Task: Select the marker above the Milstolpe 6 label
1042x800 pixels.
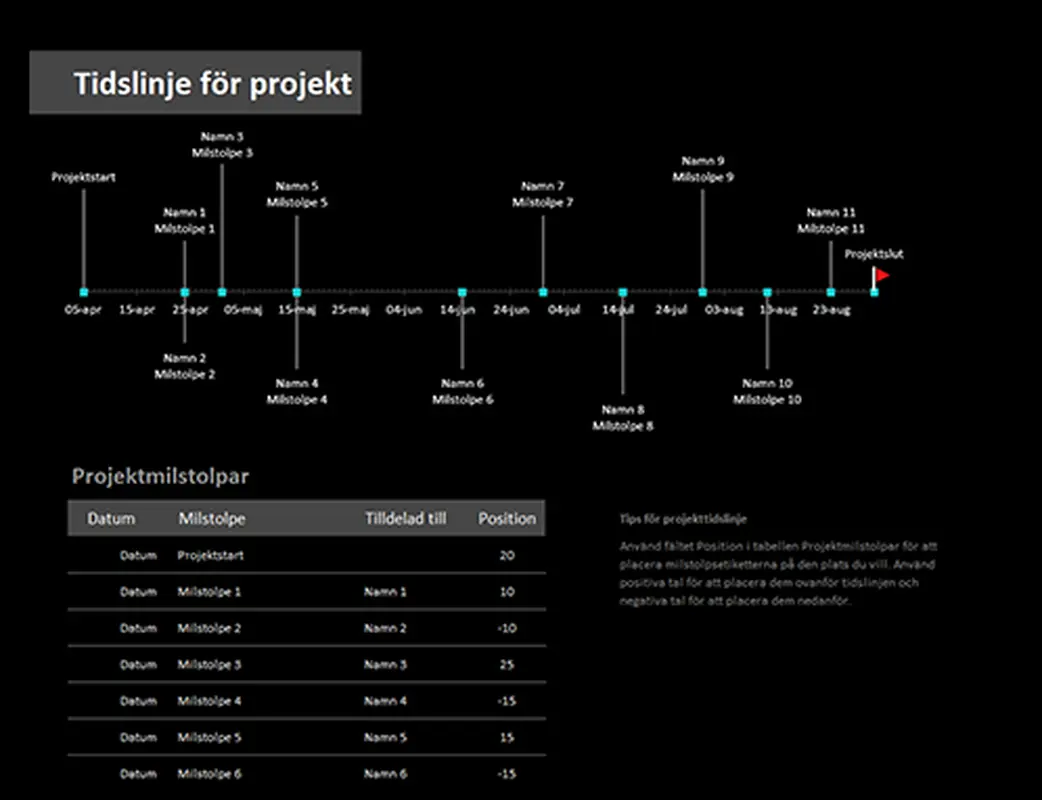Action: coord(462,292)
